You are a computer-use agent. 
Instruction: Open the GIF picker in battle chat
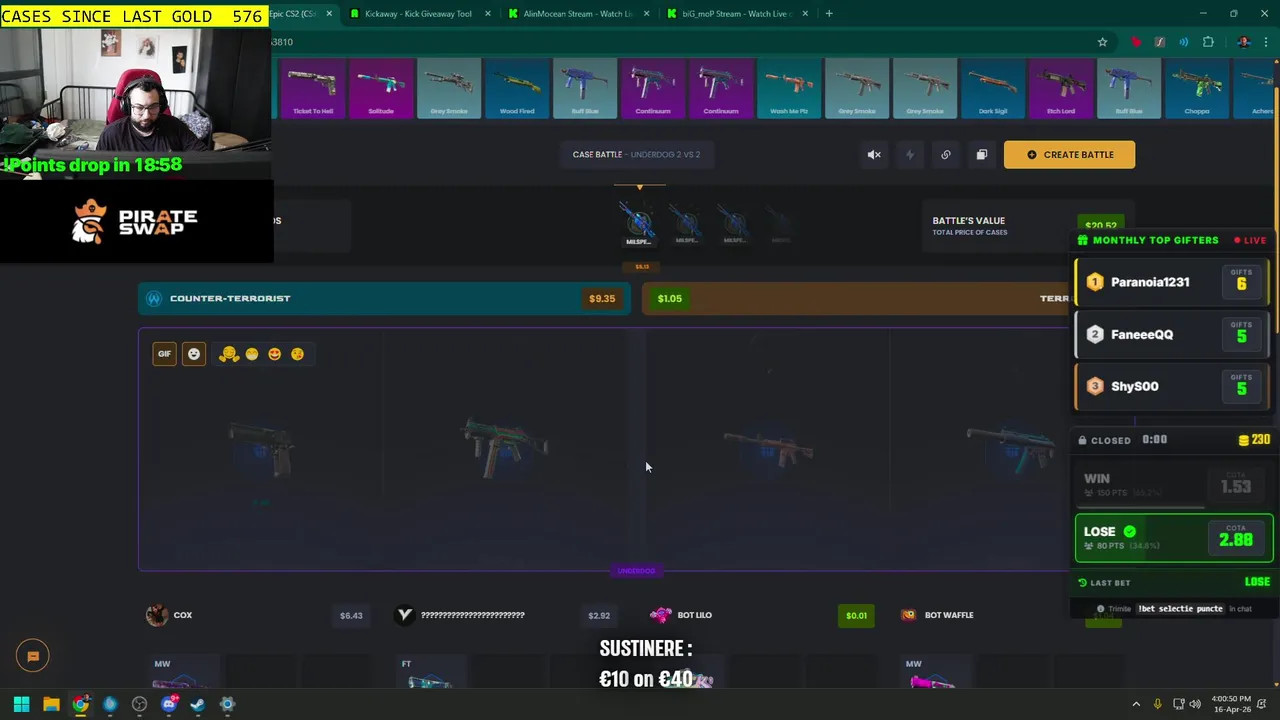coord(164,354)
